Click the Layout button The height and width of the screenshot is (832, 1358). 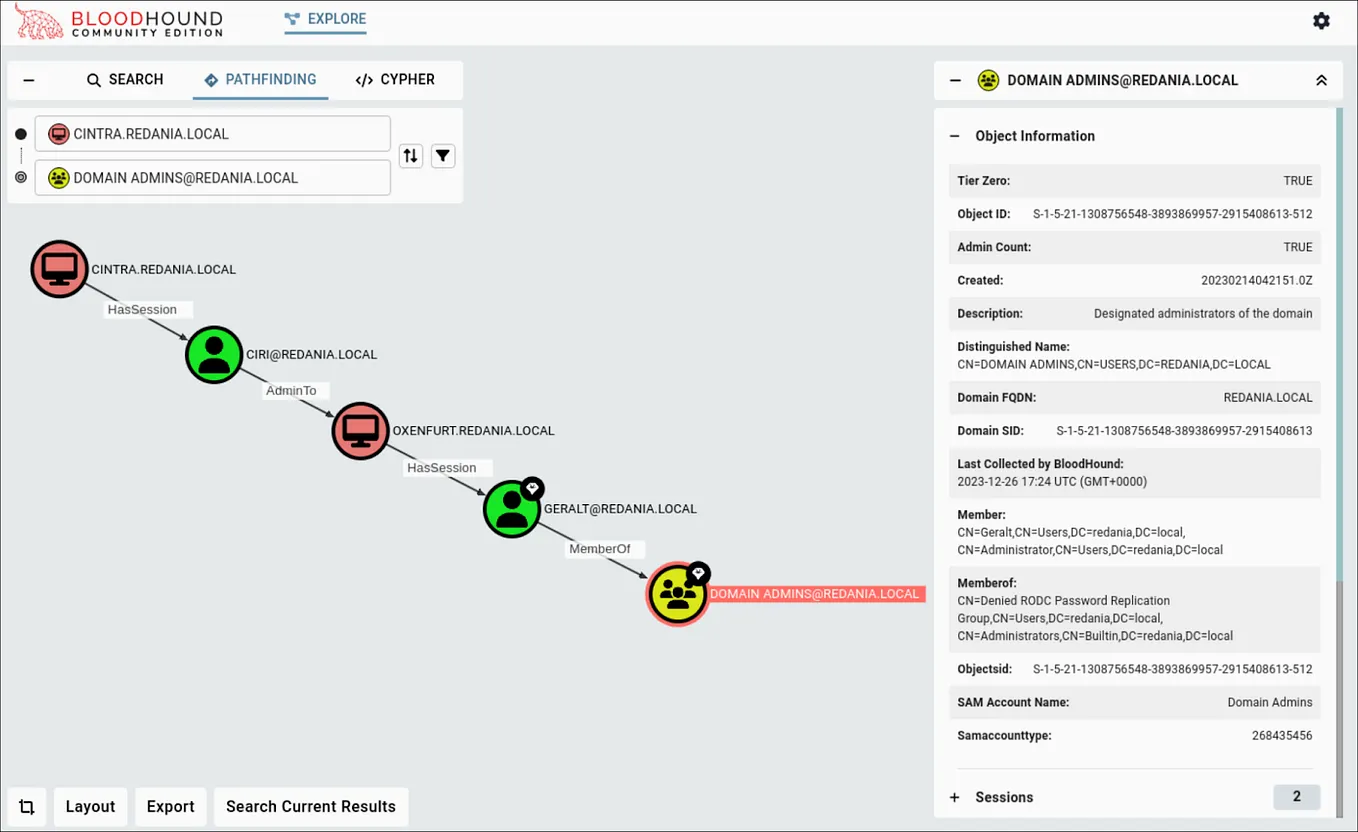click(89, 806)
